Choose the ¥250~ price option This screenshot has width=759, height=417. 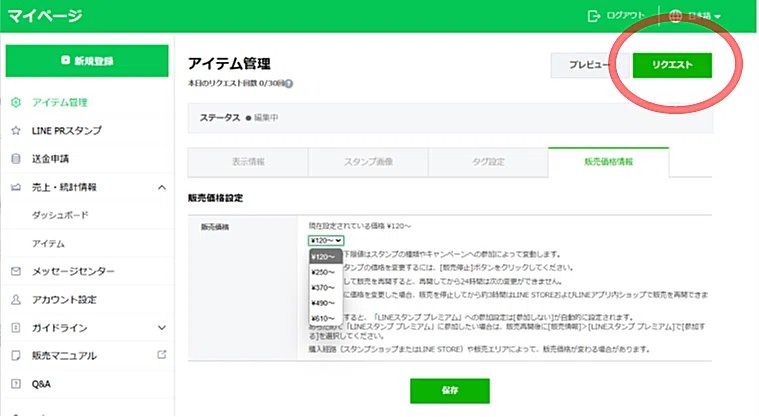tap(325, 272)
